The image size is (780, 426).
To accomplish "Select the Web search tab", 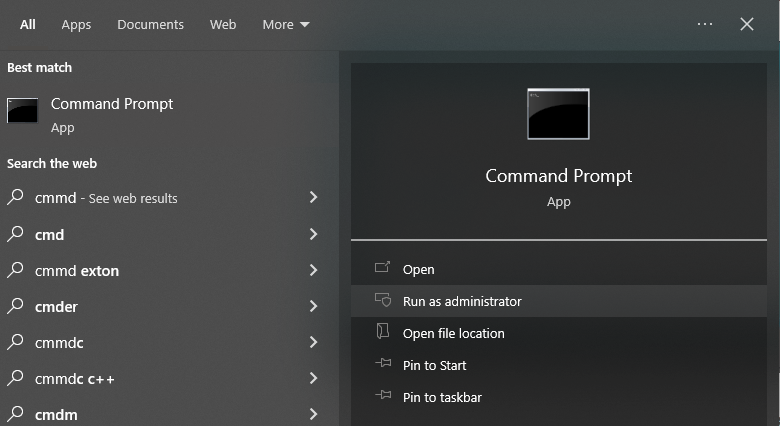I will (x=223, y=24).
